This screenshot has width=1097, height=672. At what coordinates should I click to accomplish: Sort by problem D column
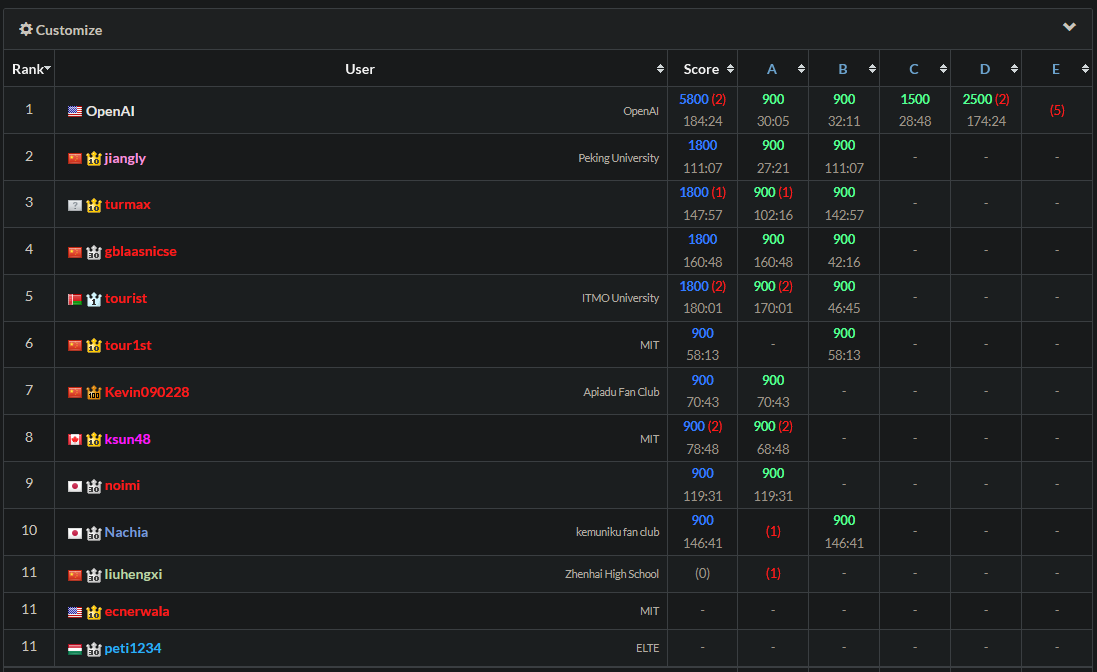coord(1014,69)
